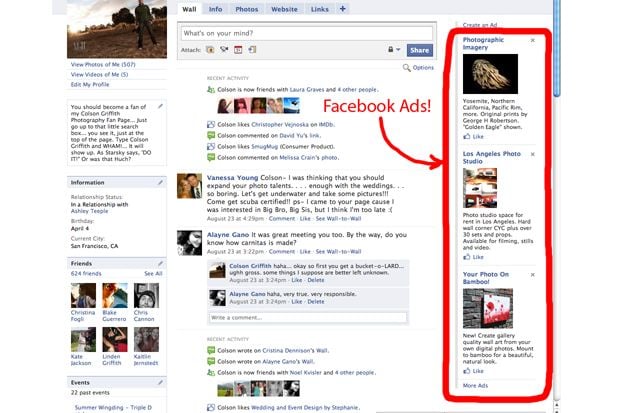Open Linden Griffith's friend thumbnail

tap(115, 339)
